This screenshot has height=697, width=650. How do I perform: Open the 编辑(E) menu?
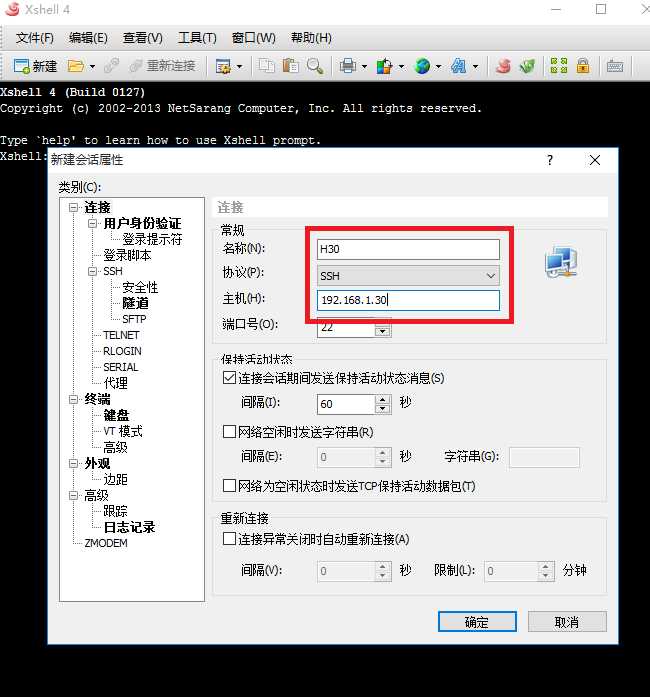click(x=88, y=38)
